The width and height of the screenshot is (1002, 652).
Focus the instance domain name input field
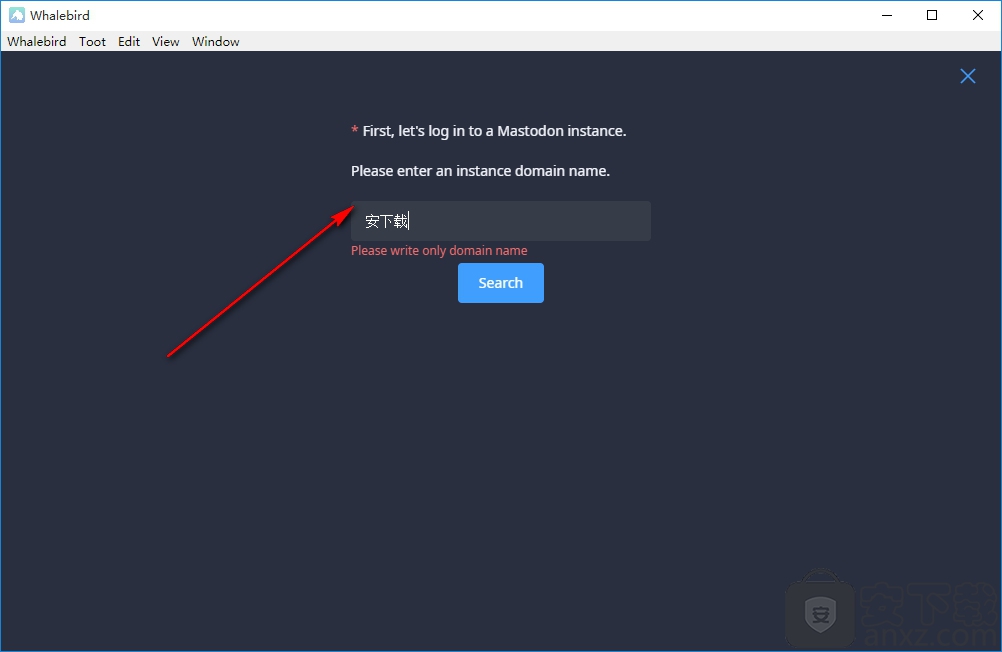coord(500,221)
